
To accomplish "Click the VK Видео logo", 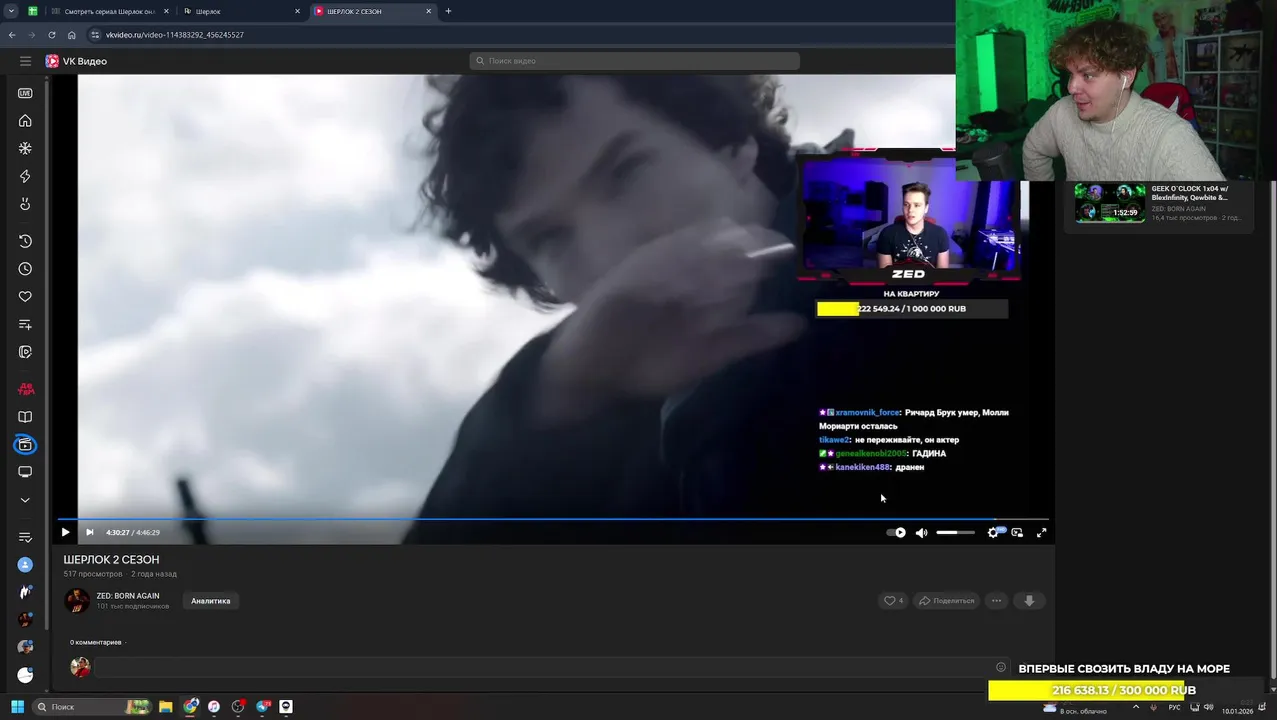I will [76, 61].
